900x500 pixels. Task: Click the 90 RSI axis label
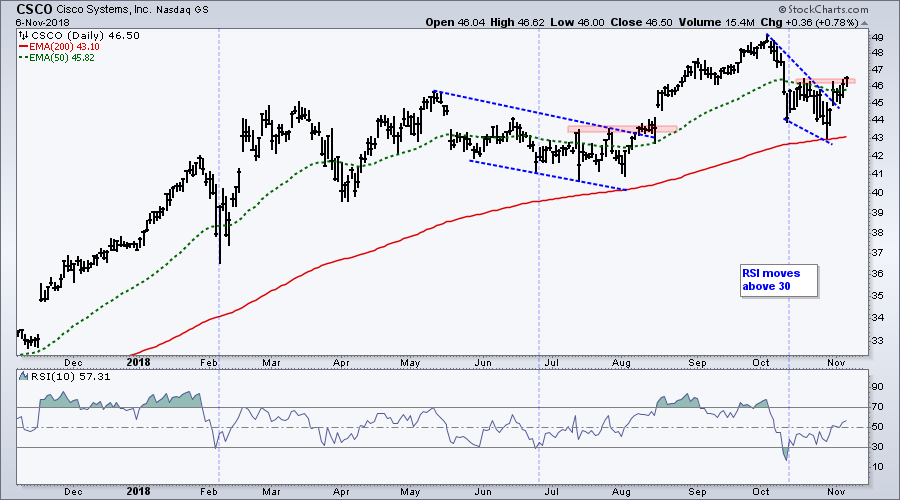coord(878,387)
